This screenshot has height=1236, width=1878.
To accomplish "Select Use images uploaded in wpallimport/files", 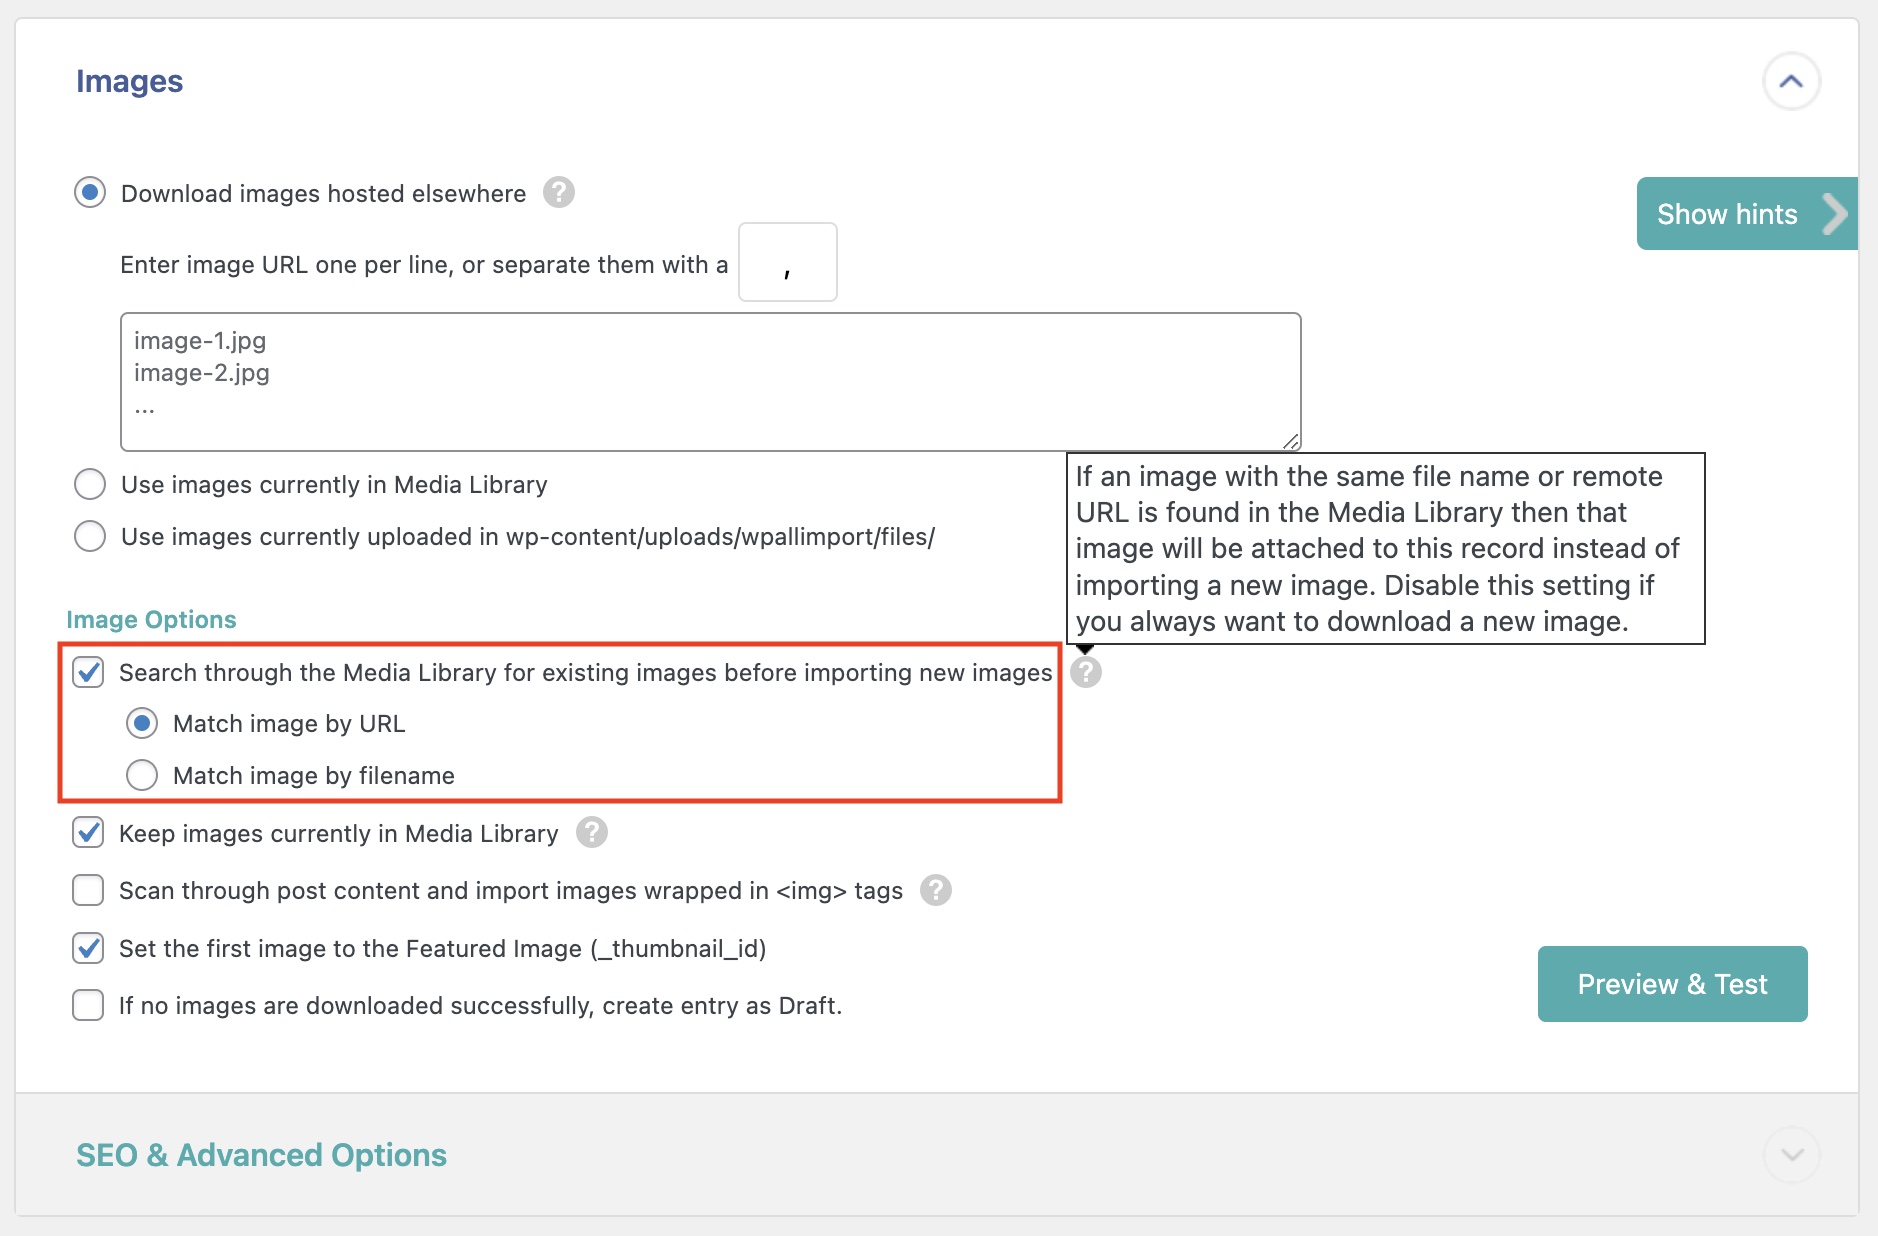I will (90, 536).
